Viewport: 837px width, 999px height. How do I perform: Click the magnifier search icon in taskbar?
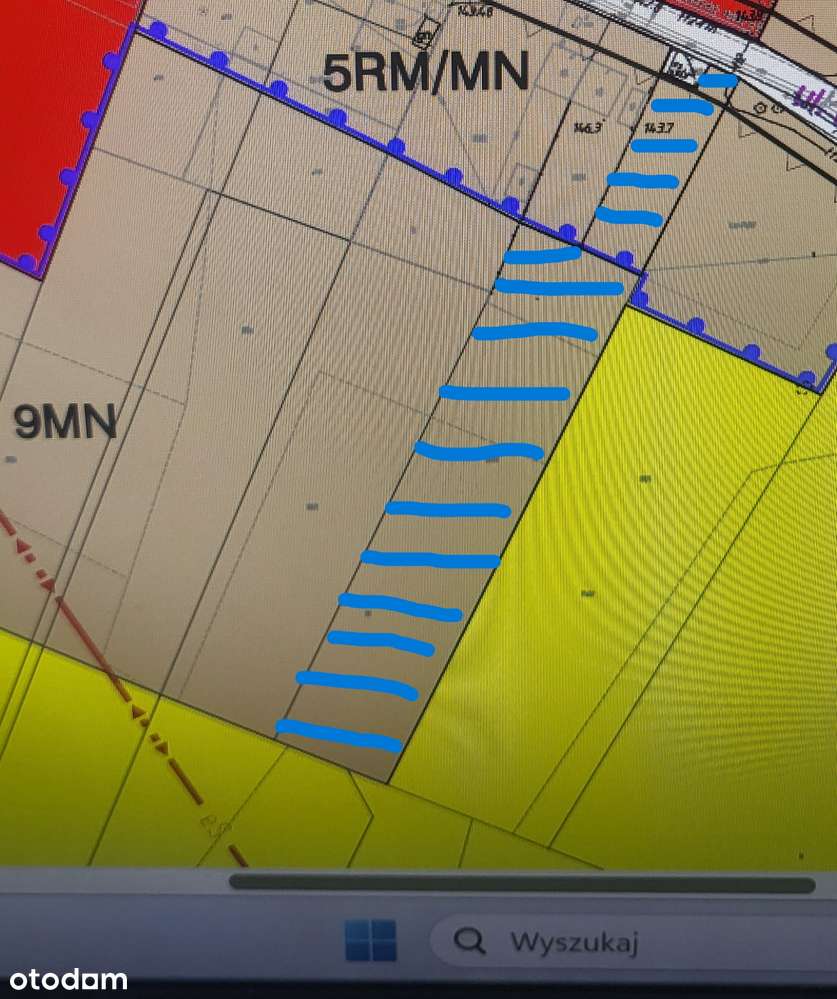(x=469, y=940)
